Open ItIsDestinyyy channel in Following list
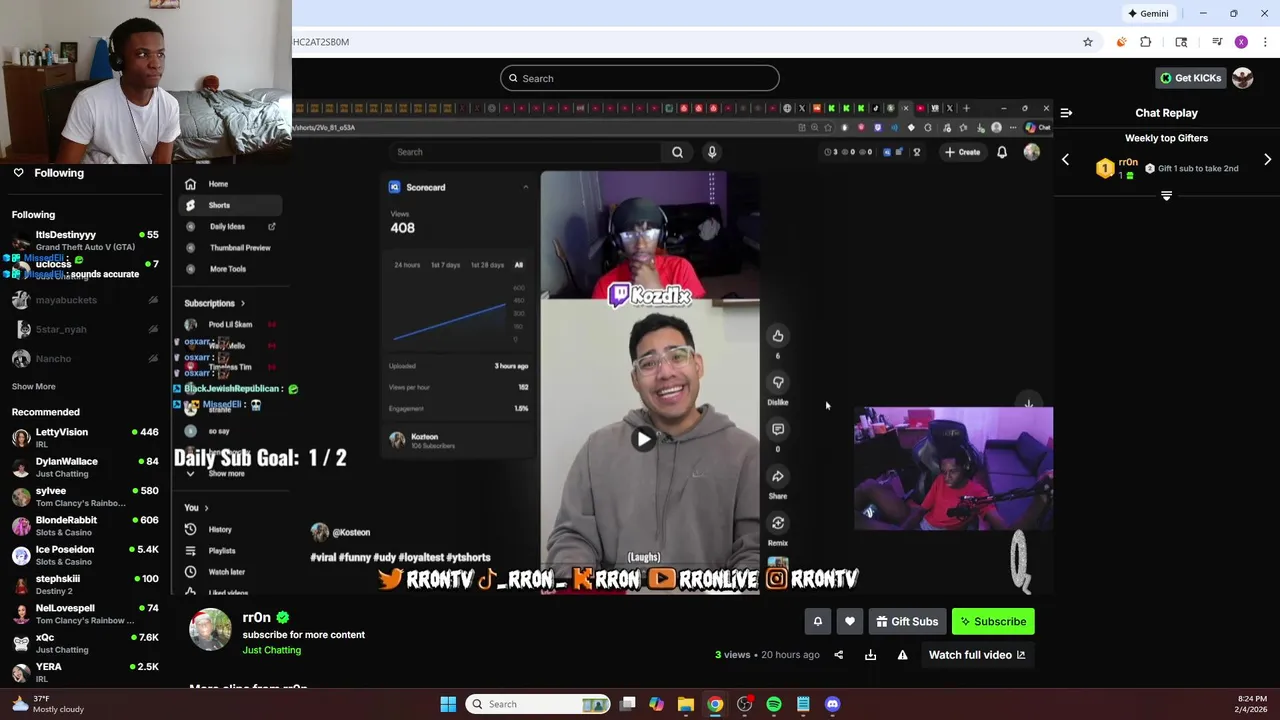This screenshot has width=1280, height=720. [85, 240]
